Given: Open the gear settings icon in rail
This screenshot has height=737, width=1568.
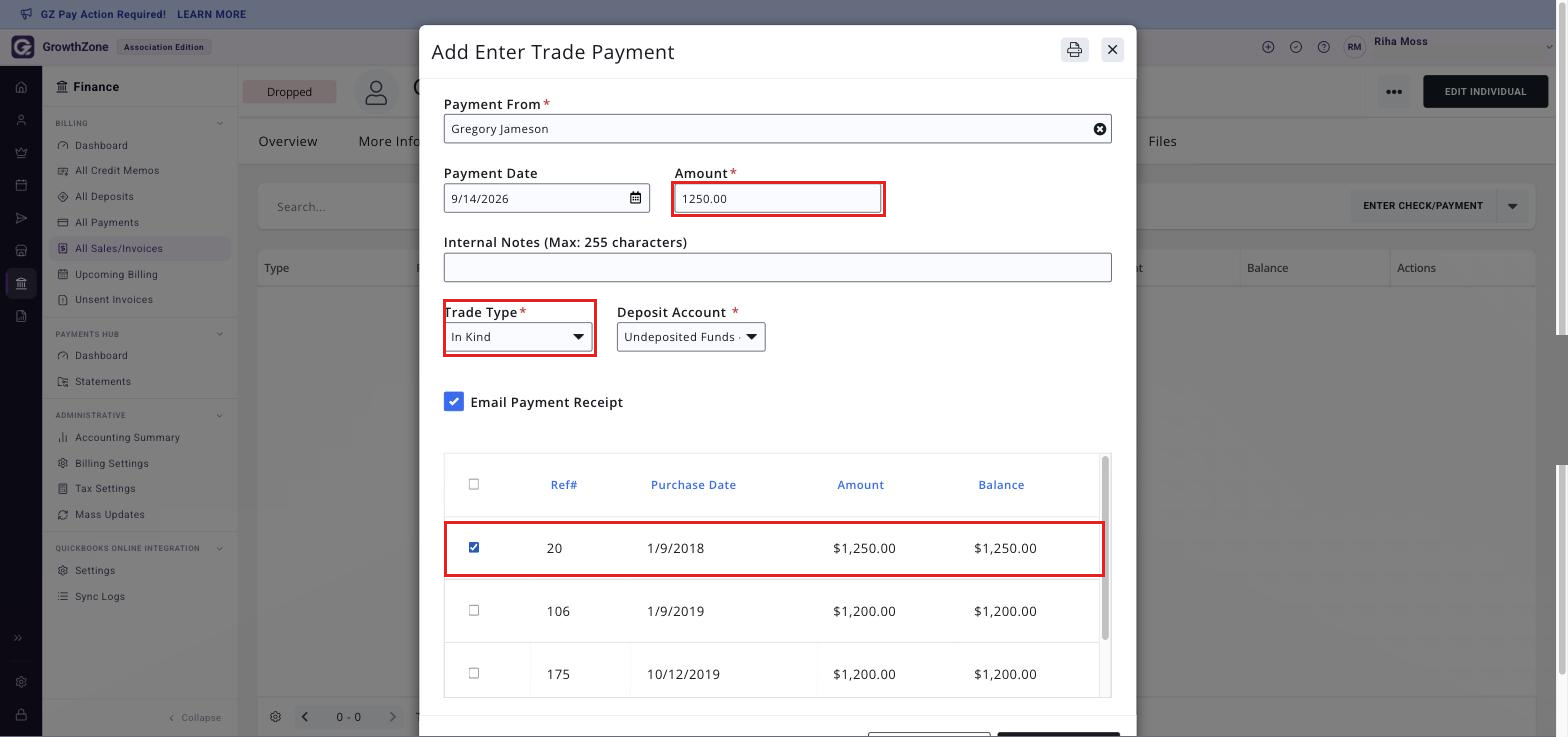Looking at the screenshot, I should click(21, 682).
